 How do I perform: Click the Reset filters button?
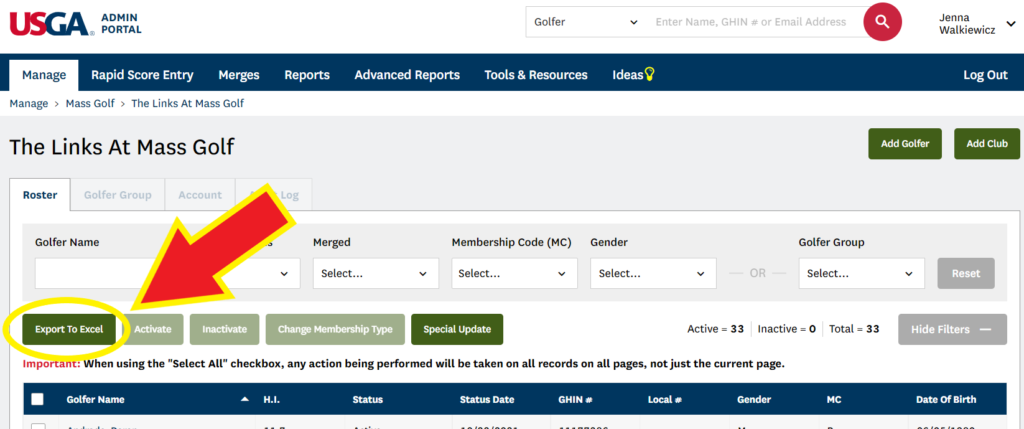click(x=966, y=274)
